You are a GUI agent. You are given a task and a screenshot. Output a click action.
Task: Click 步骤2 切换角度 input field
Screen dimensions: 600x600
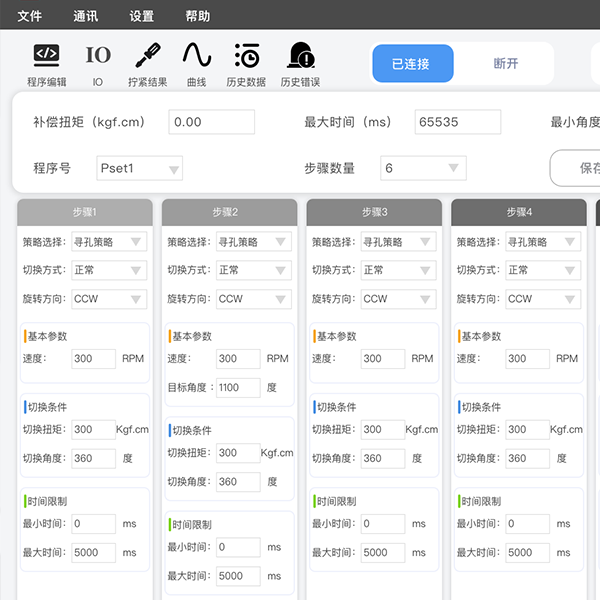tap(238, 482)
